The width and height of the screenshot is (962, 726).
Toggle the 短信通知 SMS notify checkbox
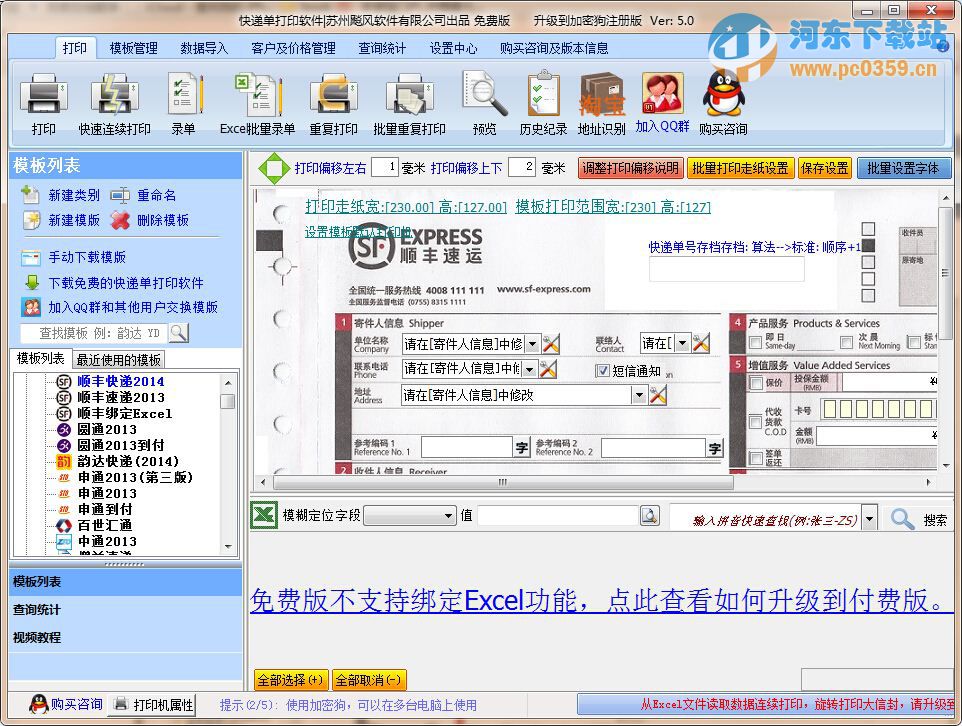click(x=602, y=371)
